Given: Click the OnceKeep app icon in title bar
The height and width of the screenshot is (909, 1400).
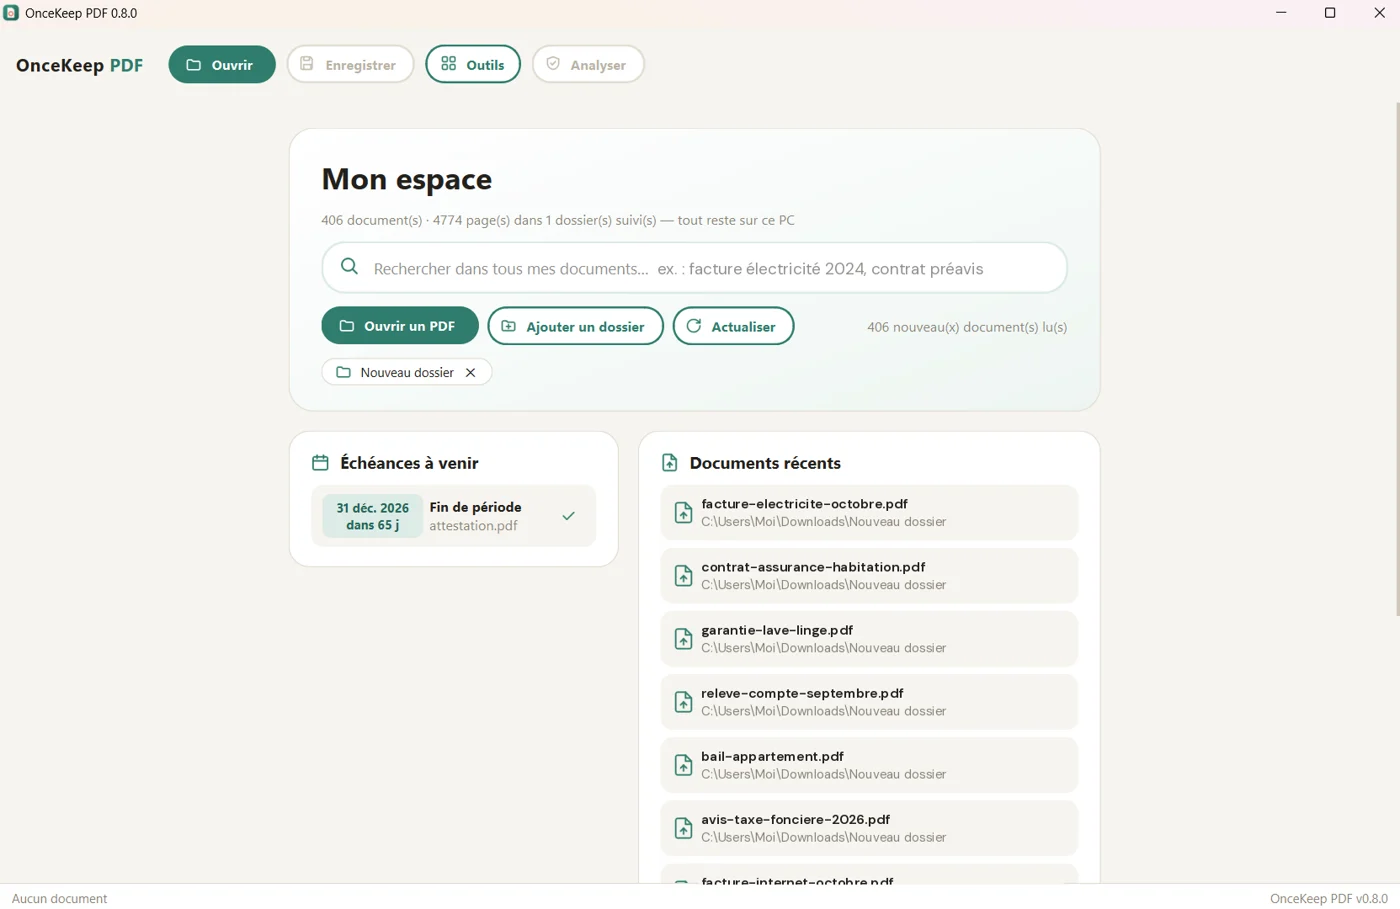Looking at the screenshot, I should (x=11, y=13).
